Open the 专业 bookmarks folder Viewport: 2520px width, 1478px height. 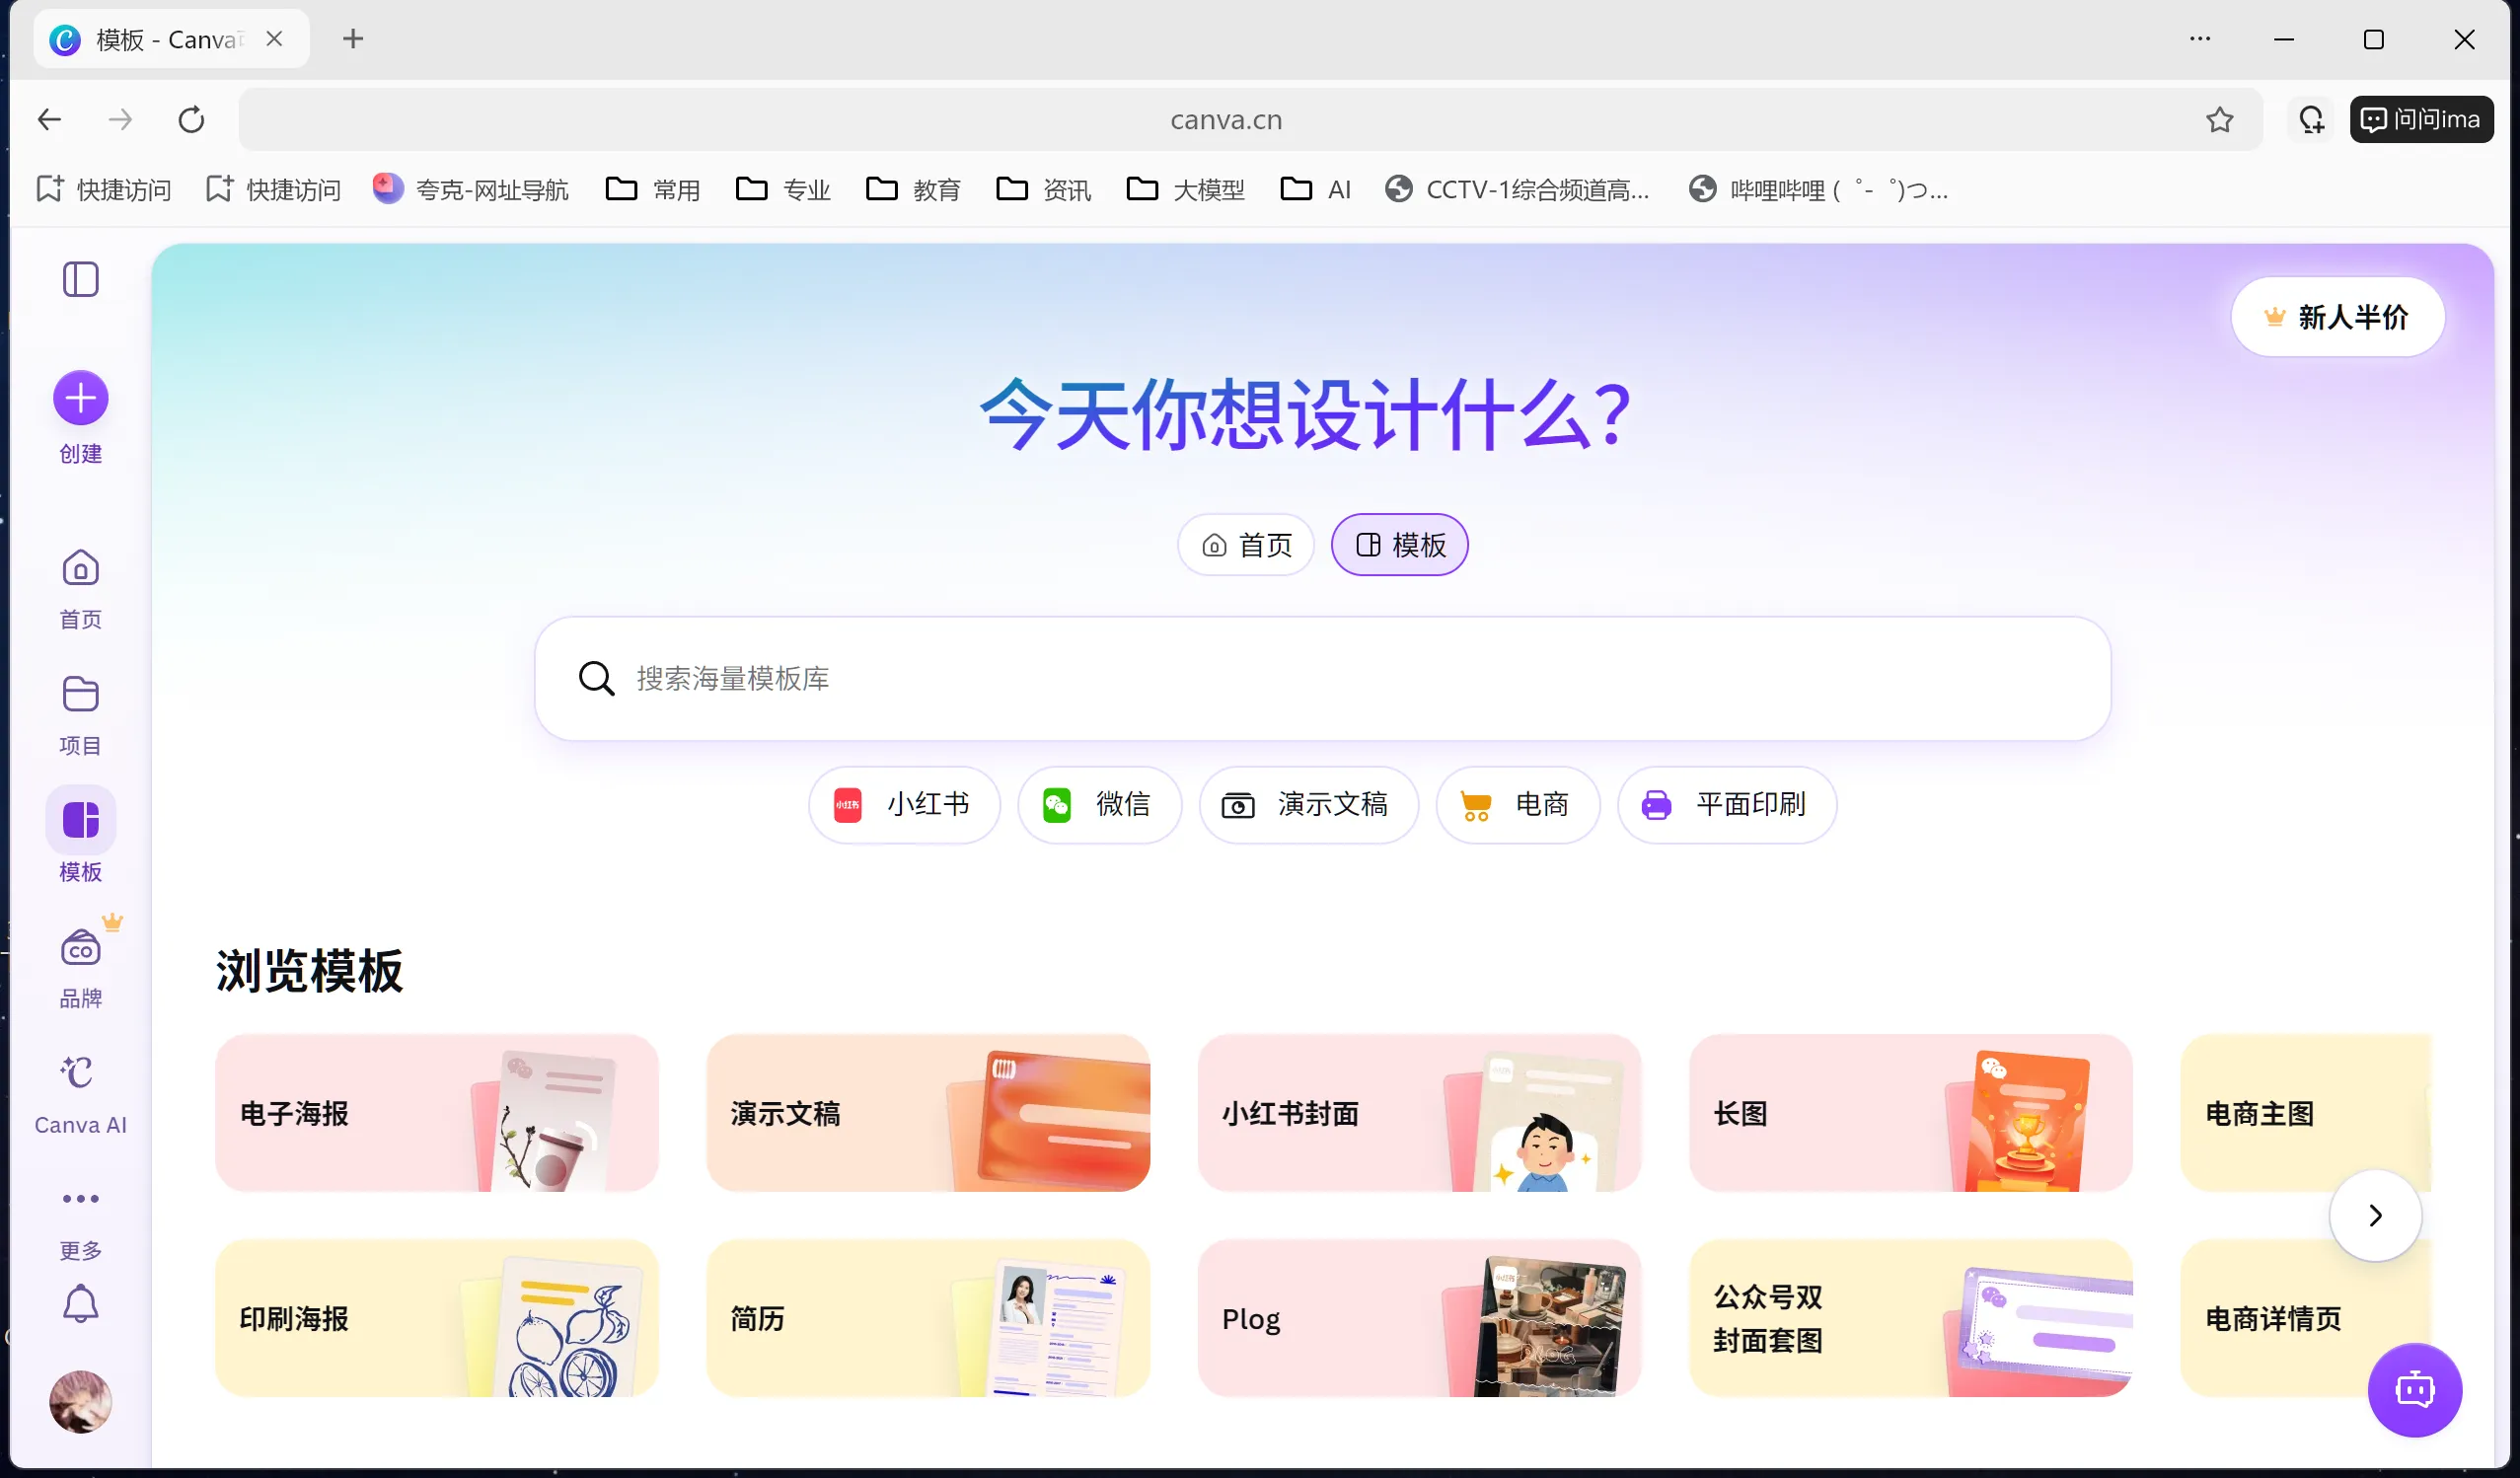(x=783, y=190)
